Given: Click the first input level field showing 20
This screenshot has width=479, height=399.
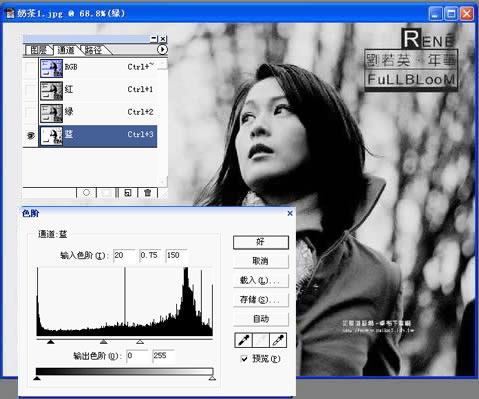Looking at the screenshot, I should click(x=125, y=256).
